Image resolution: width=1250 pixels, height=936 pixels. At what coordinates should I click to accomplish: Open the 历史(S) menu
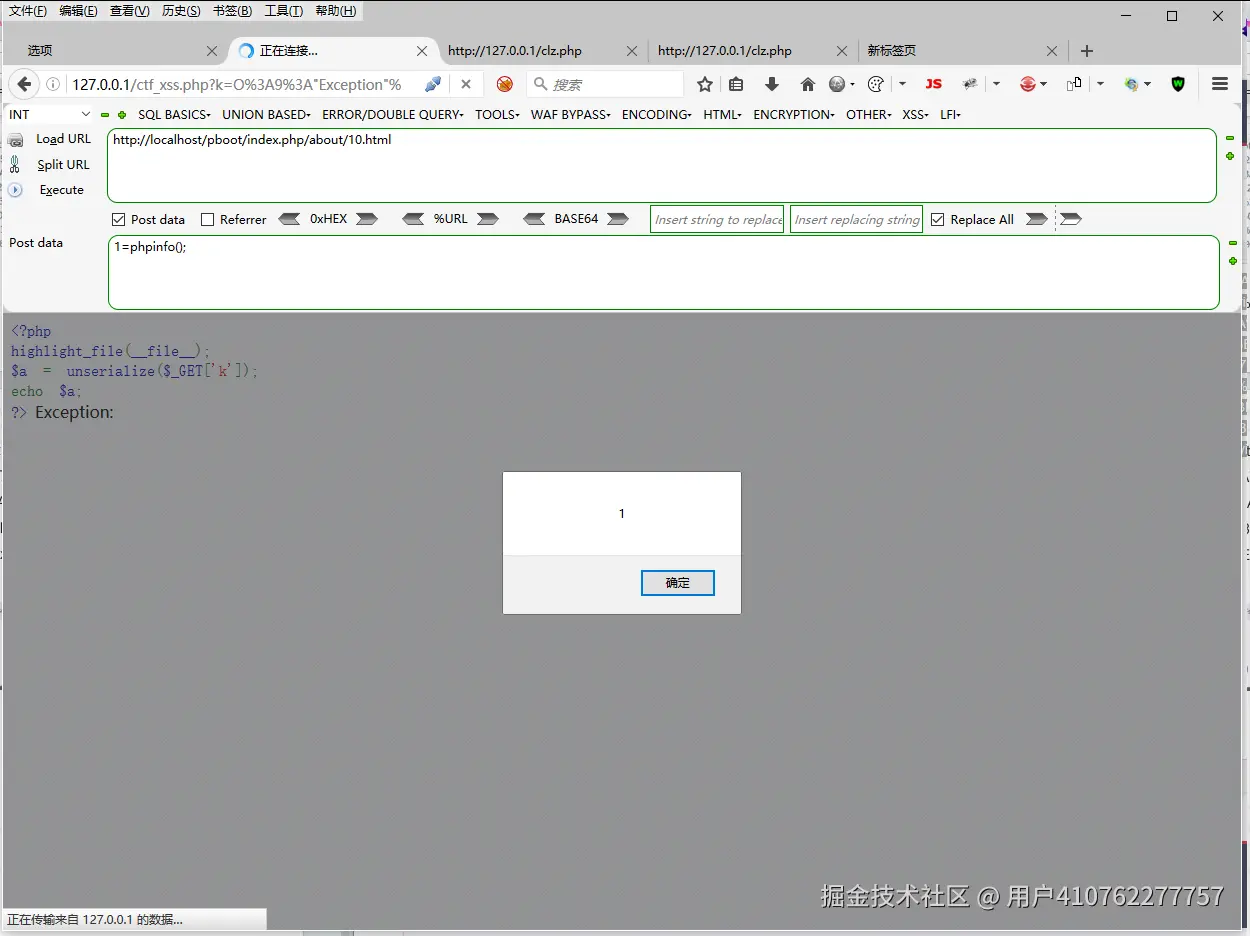[x=181, y=11]
